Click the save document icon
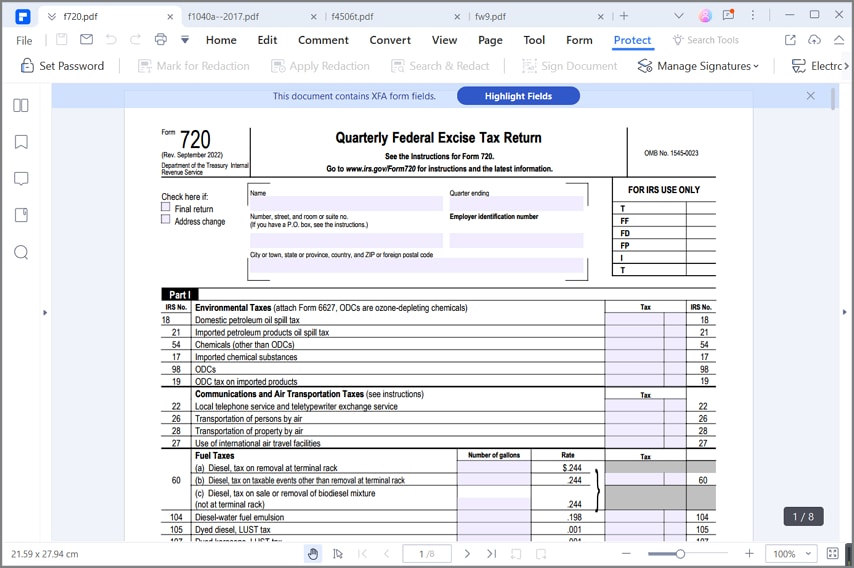 point(62,39)
